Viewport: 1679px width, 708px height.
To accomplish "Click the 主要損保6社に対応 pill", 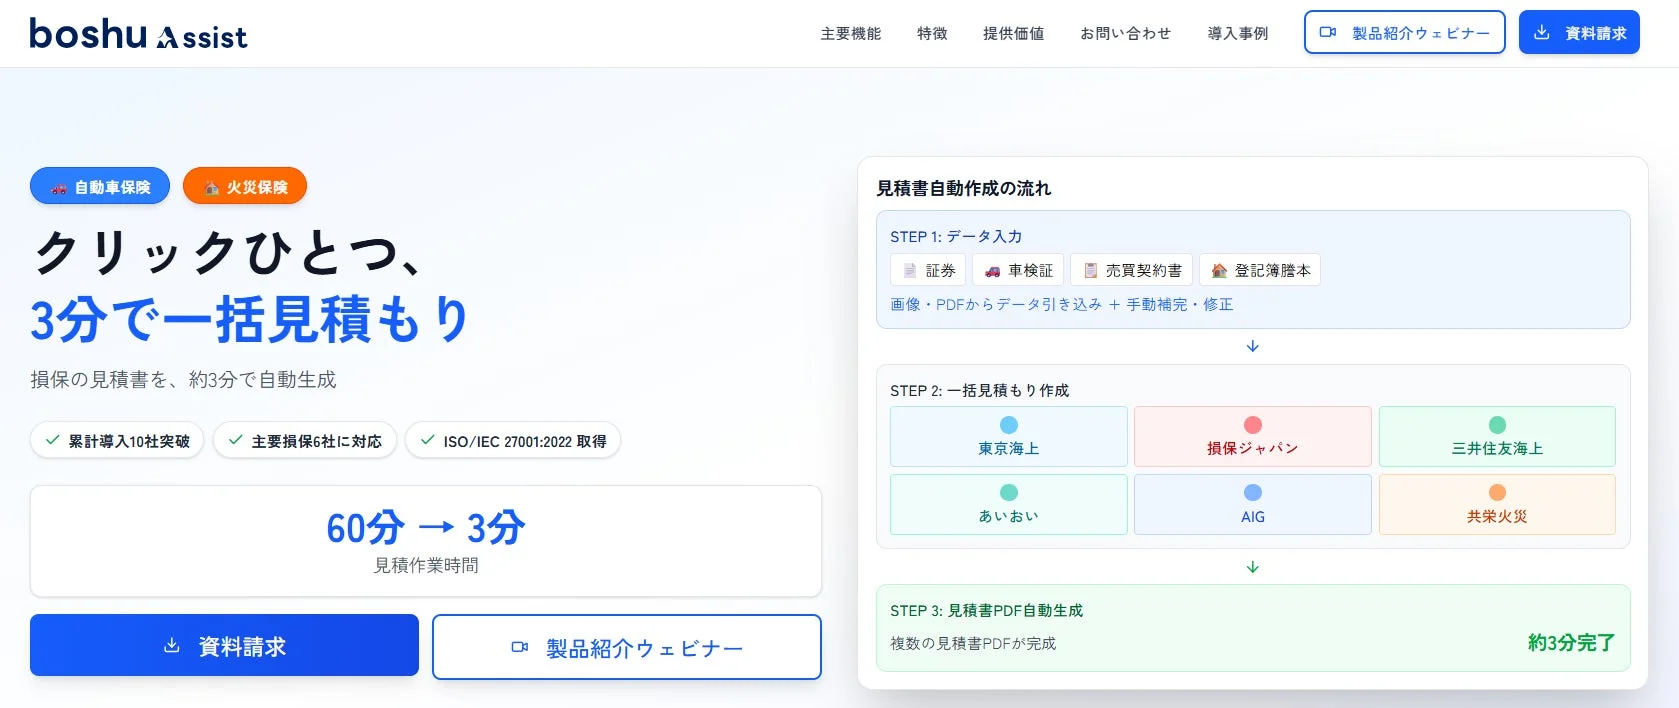I will (x=305, y=440).
